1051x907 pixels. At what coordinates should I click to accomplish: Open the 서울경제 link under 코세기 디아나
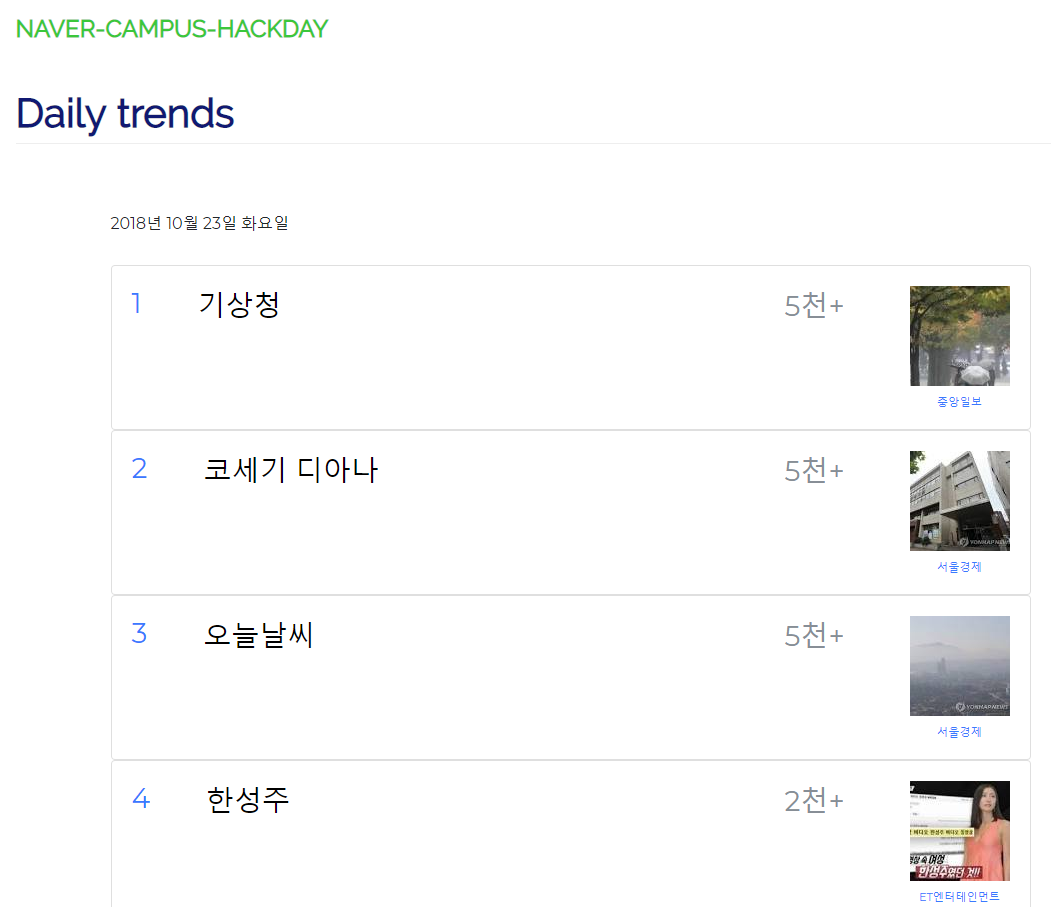(959, 566)
